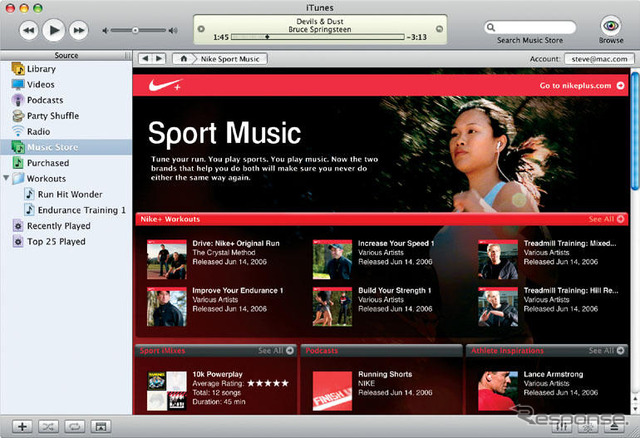Collapse the Workouts folder triangle
The height and width of the screenshot is (438, 640).
pos(6,178)
